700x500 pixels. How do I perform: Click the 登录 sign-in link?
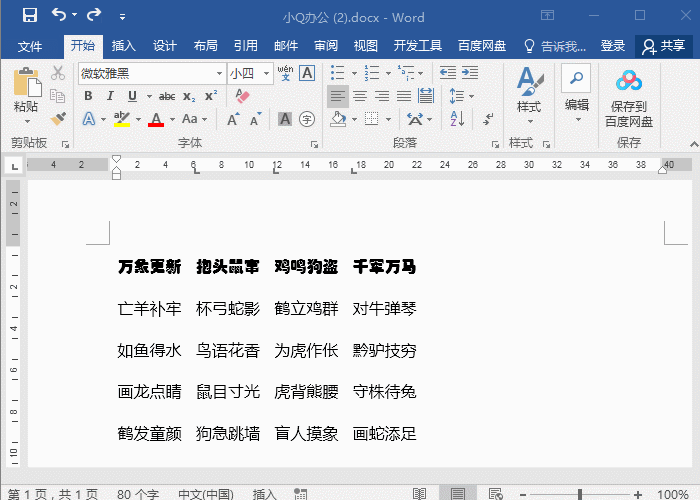(613, 46)
